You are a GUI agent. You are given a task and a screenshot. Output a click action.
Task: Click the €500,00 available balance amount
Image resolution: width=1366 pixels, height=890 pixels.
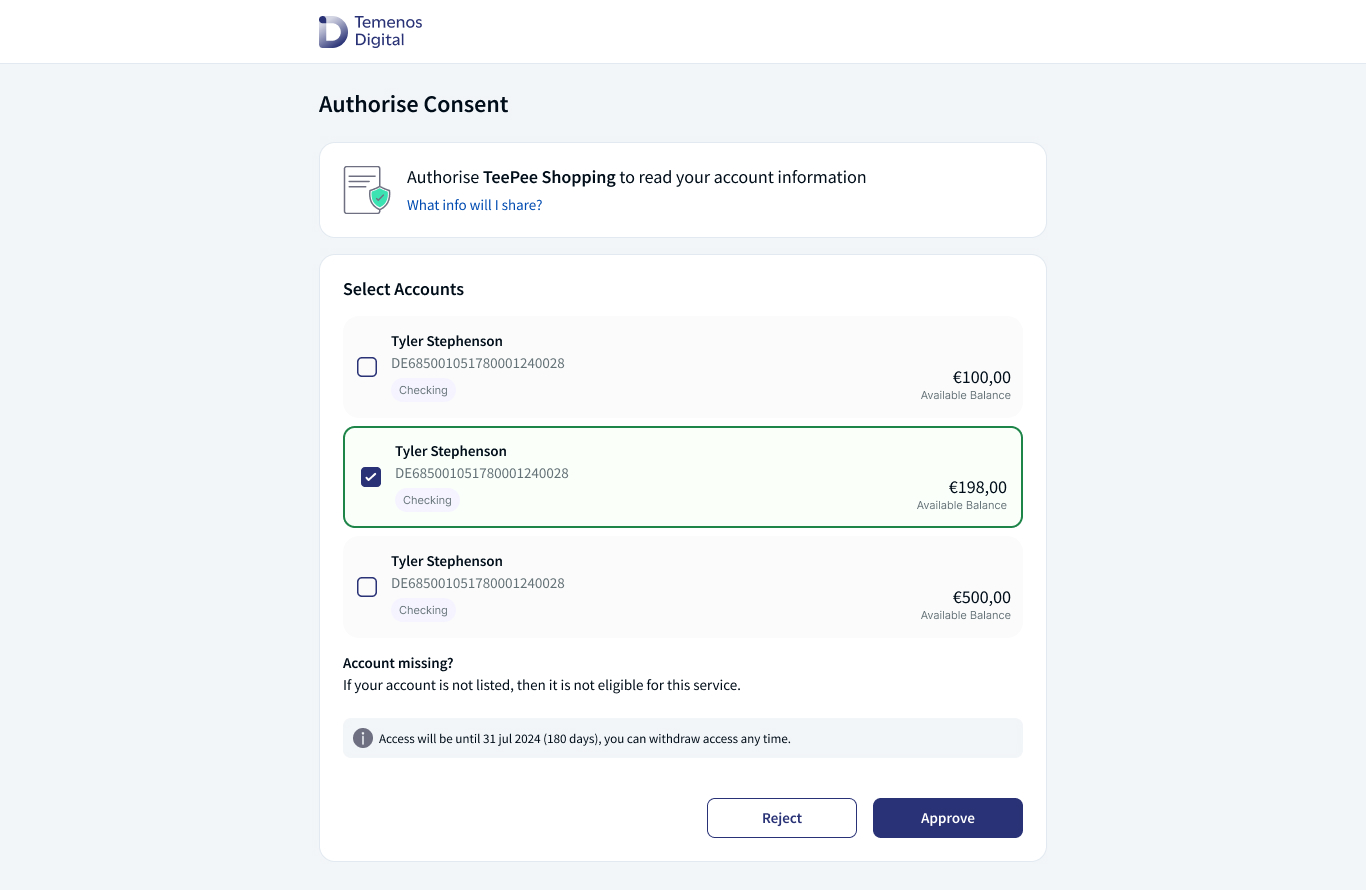(x=981, y=597)
